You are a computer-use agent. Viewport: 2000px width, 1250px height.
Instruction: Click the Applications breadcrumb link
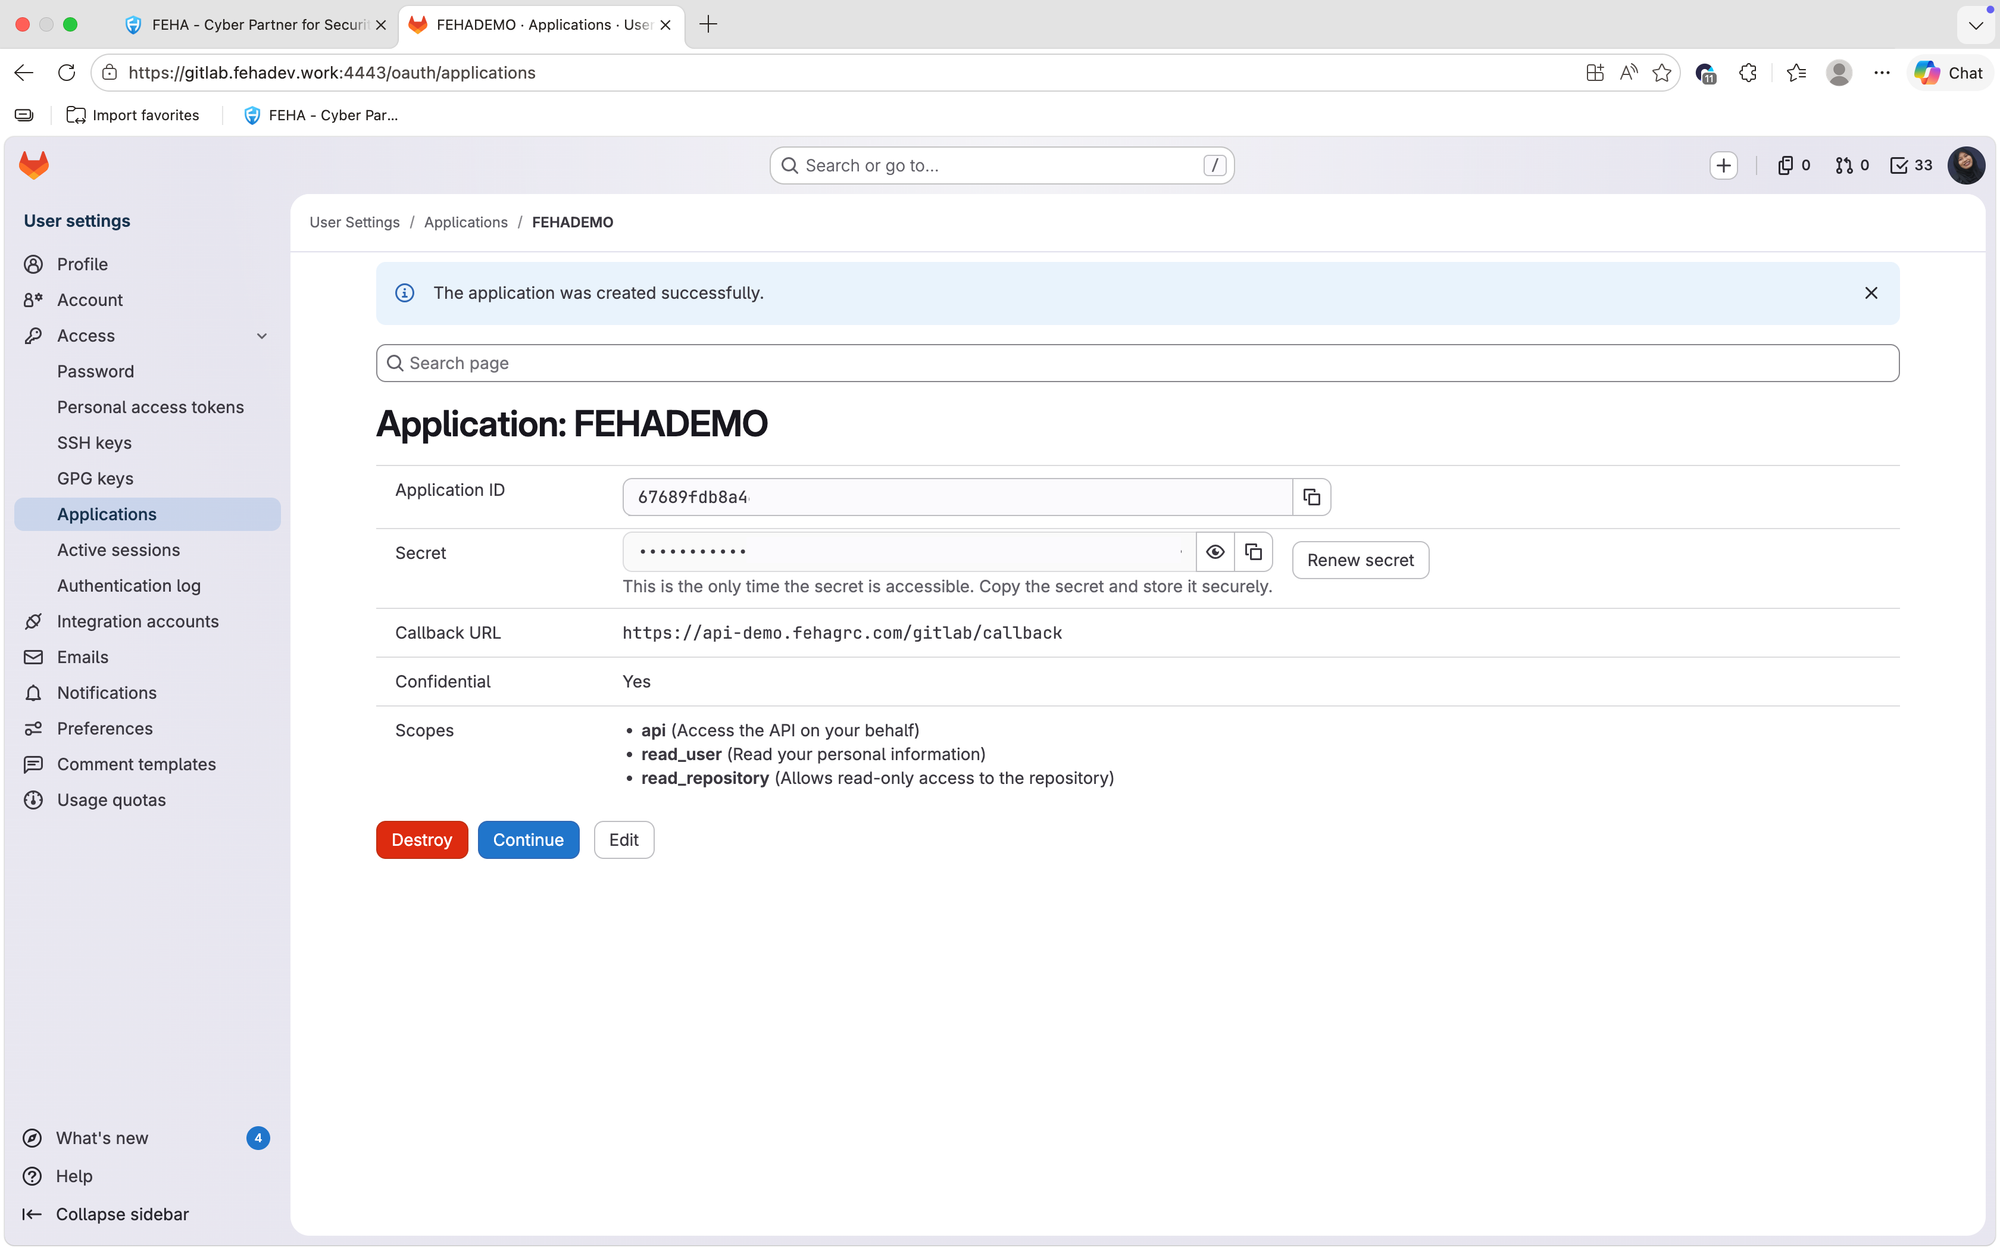(465, 222)
